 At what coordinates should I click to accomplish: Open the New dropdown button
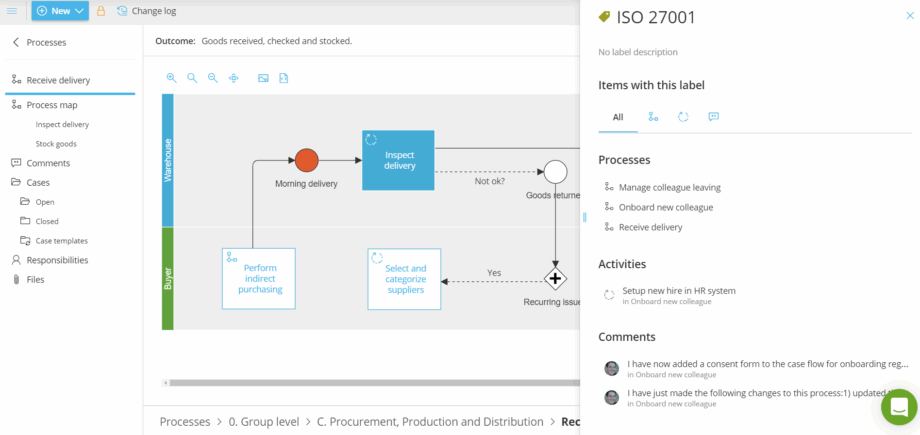[x=60, y=11]
